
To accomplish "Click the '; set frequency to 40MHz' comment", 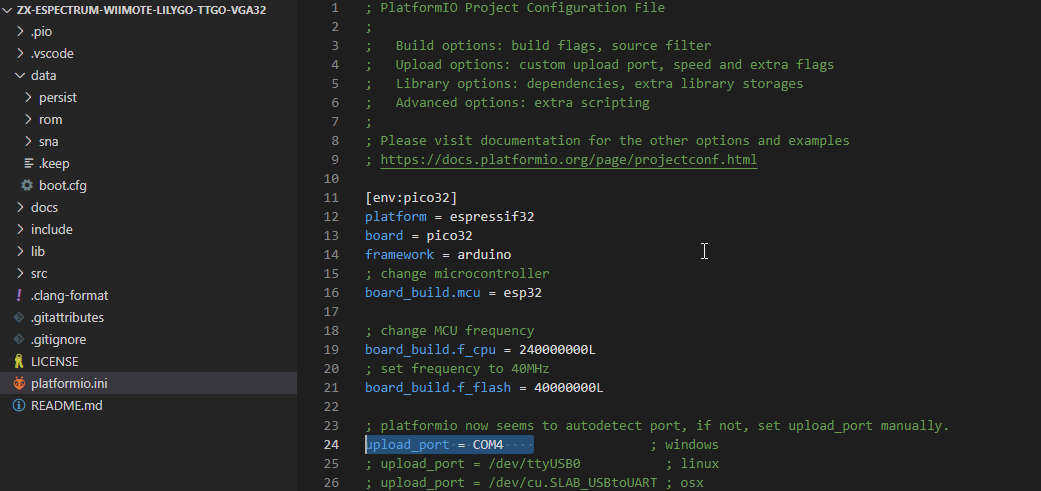I will [457, 368].
